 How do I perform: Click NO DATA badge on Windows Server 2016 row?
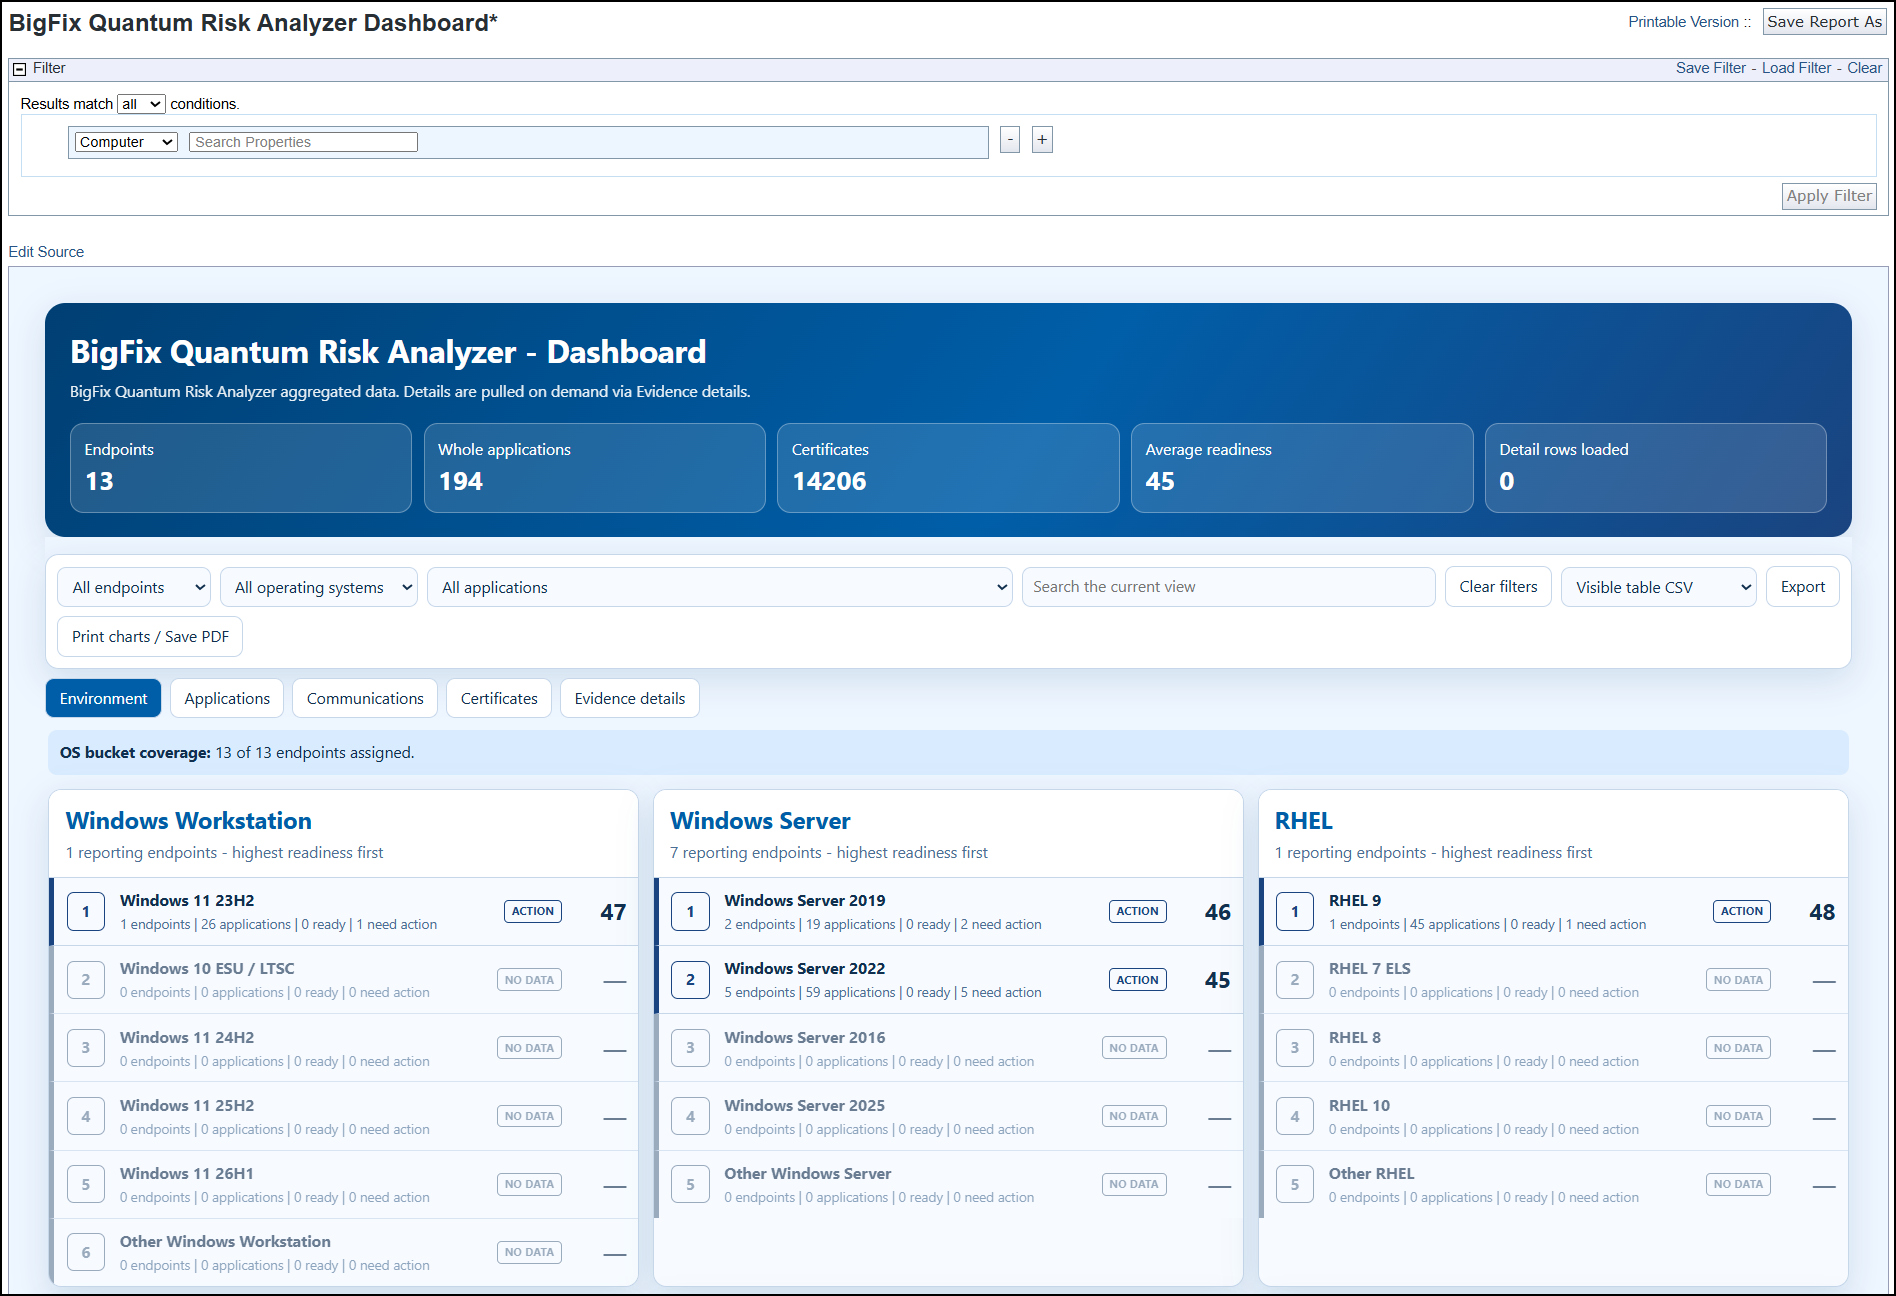(1134, 1048)
